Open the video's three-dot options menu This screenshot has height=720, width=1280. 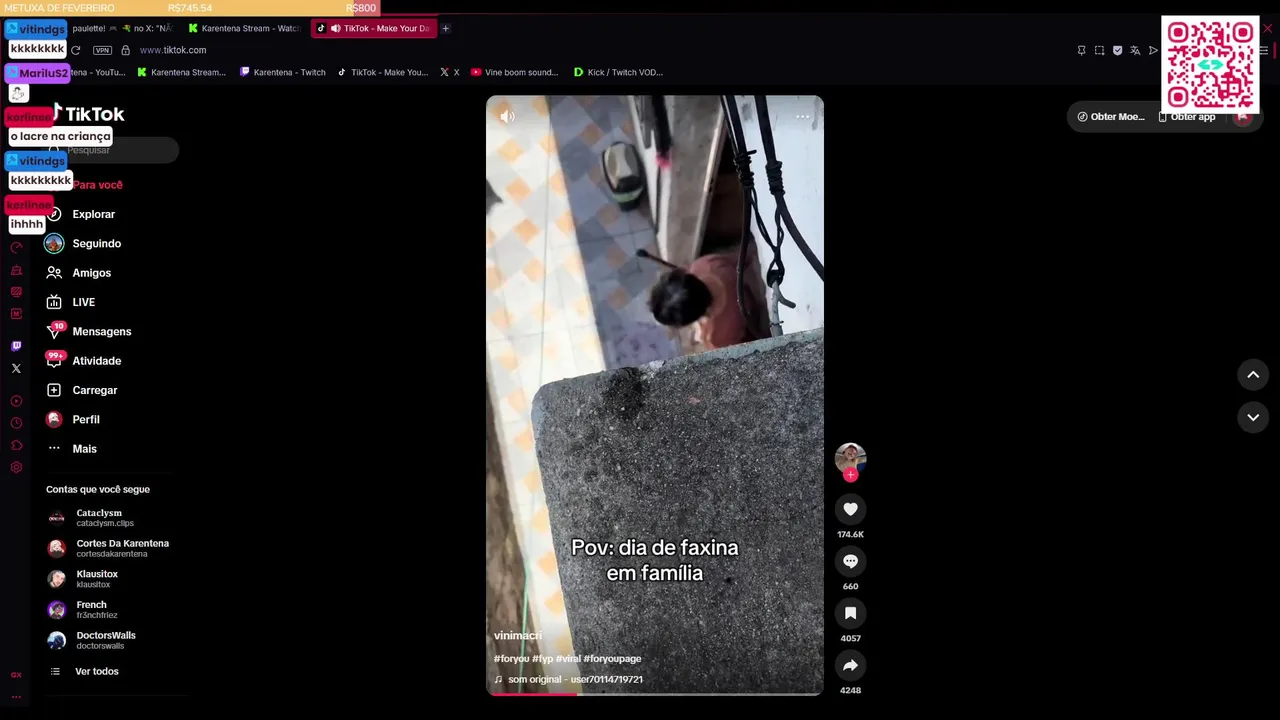(802, 116)
